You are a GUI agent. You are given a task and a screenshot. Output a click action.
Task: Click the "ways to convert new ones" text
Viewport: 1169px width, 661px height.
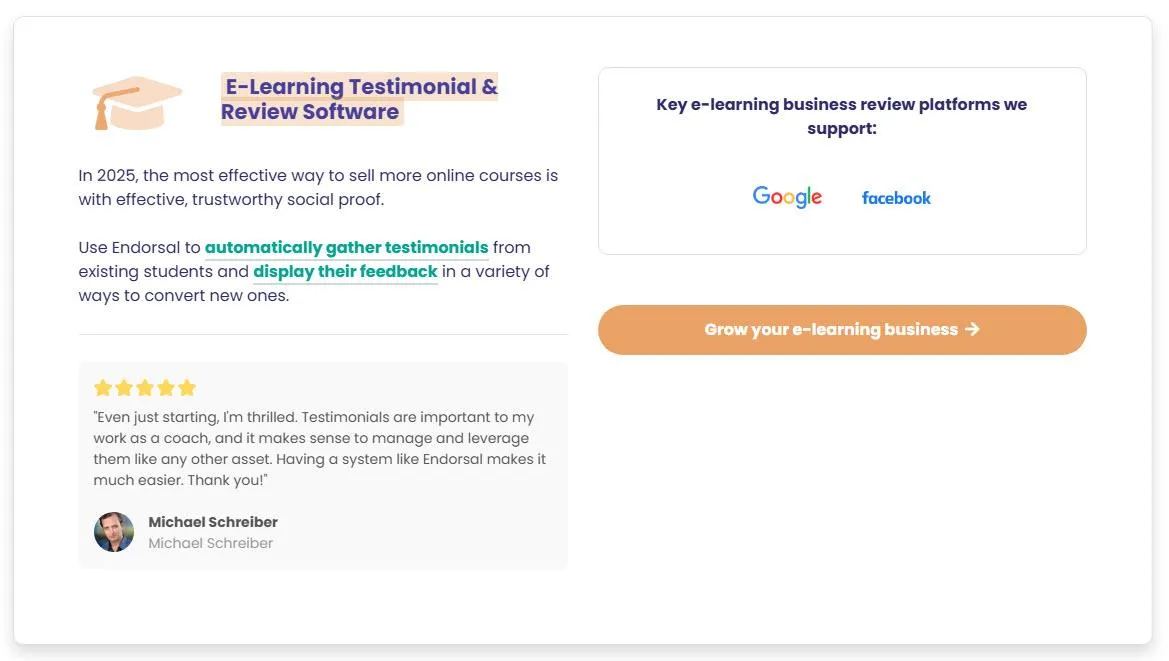coord(184,296)
